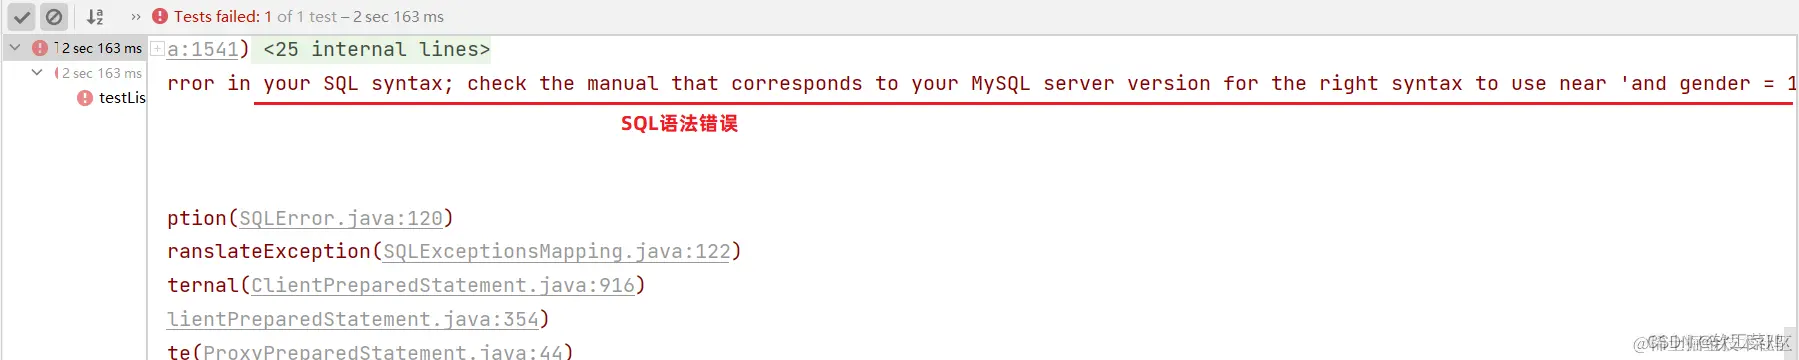Viewport: 1799px width, 360px height.
Task: Click the error icon beside testLis
Action: 85,98
